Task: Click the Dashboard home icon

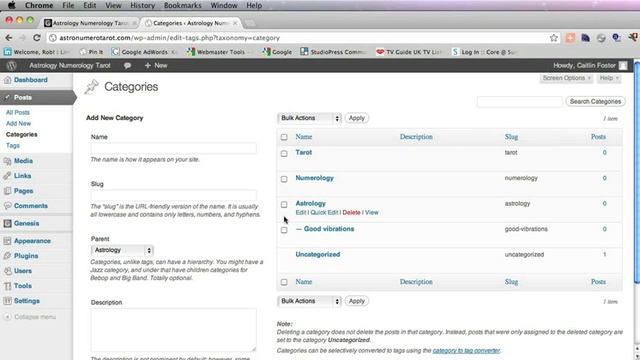Action: click(7, 80)
